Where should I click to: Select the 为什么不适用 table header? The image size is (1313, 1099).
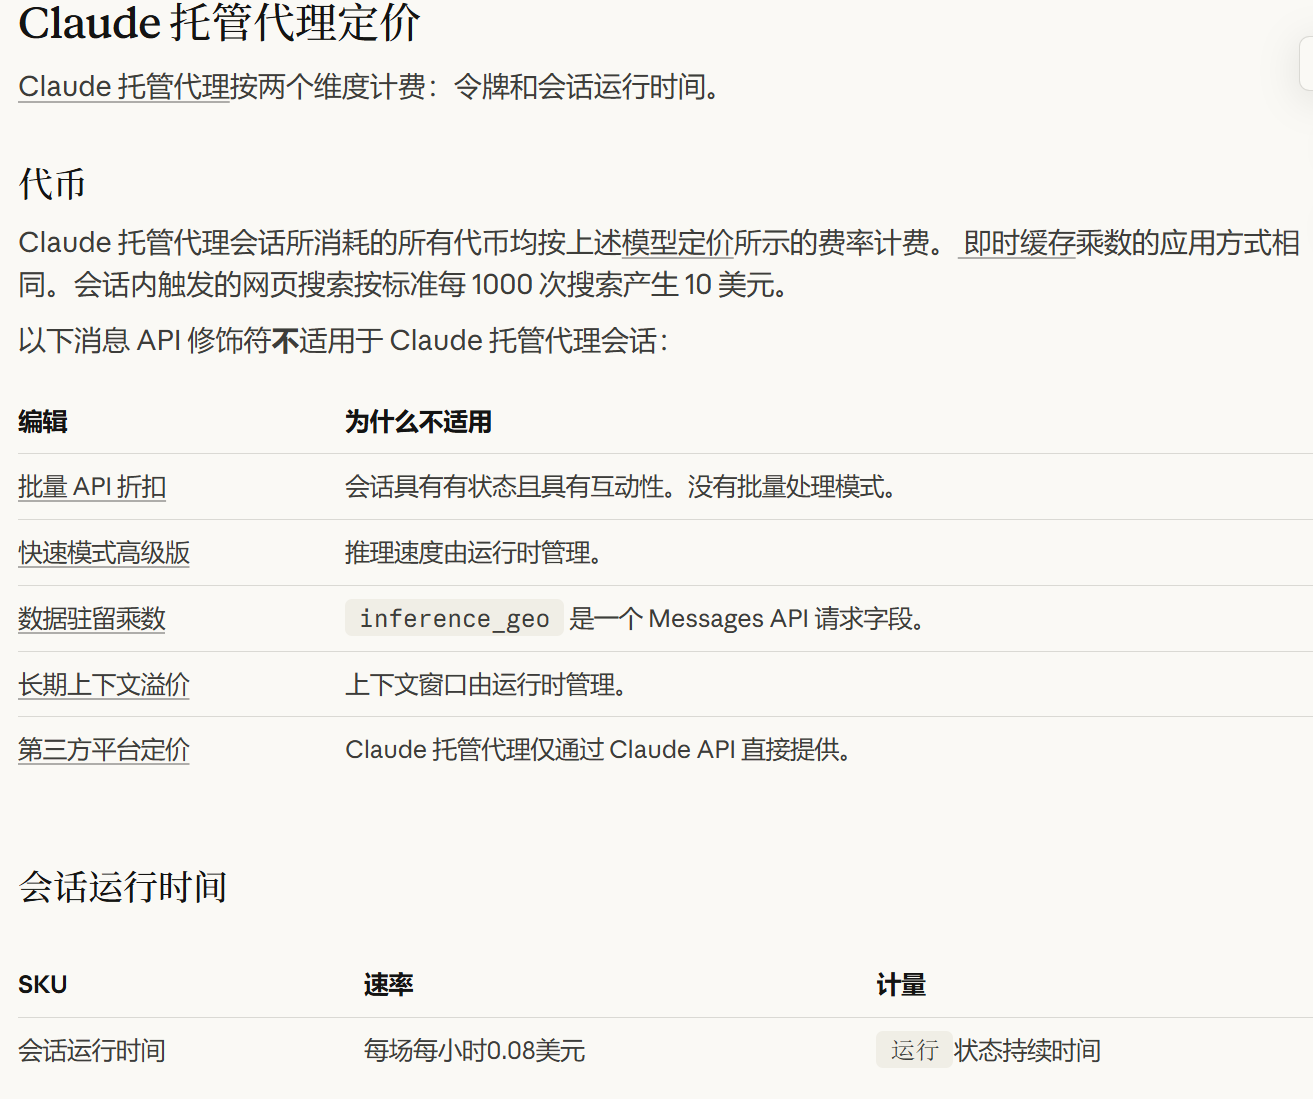(x=418, y=421)
